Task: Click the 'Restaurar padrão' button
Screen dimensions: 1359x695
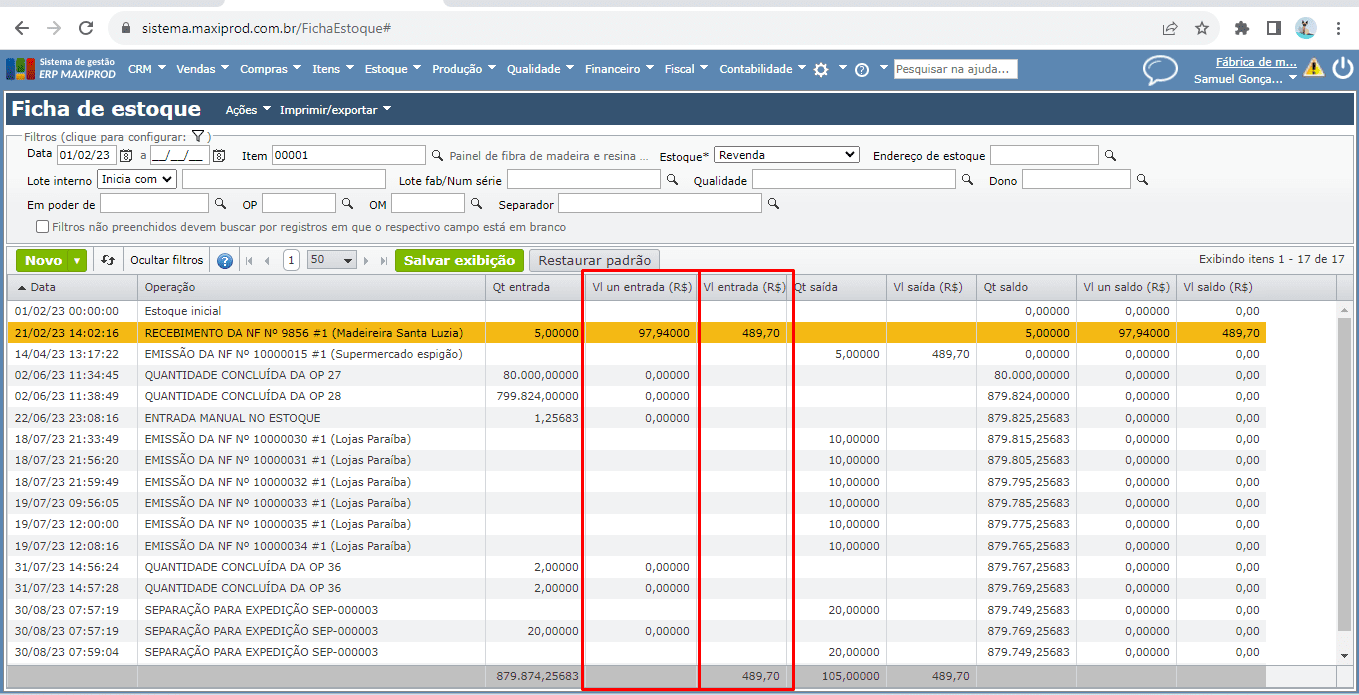Action: [x=594, y=261]
